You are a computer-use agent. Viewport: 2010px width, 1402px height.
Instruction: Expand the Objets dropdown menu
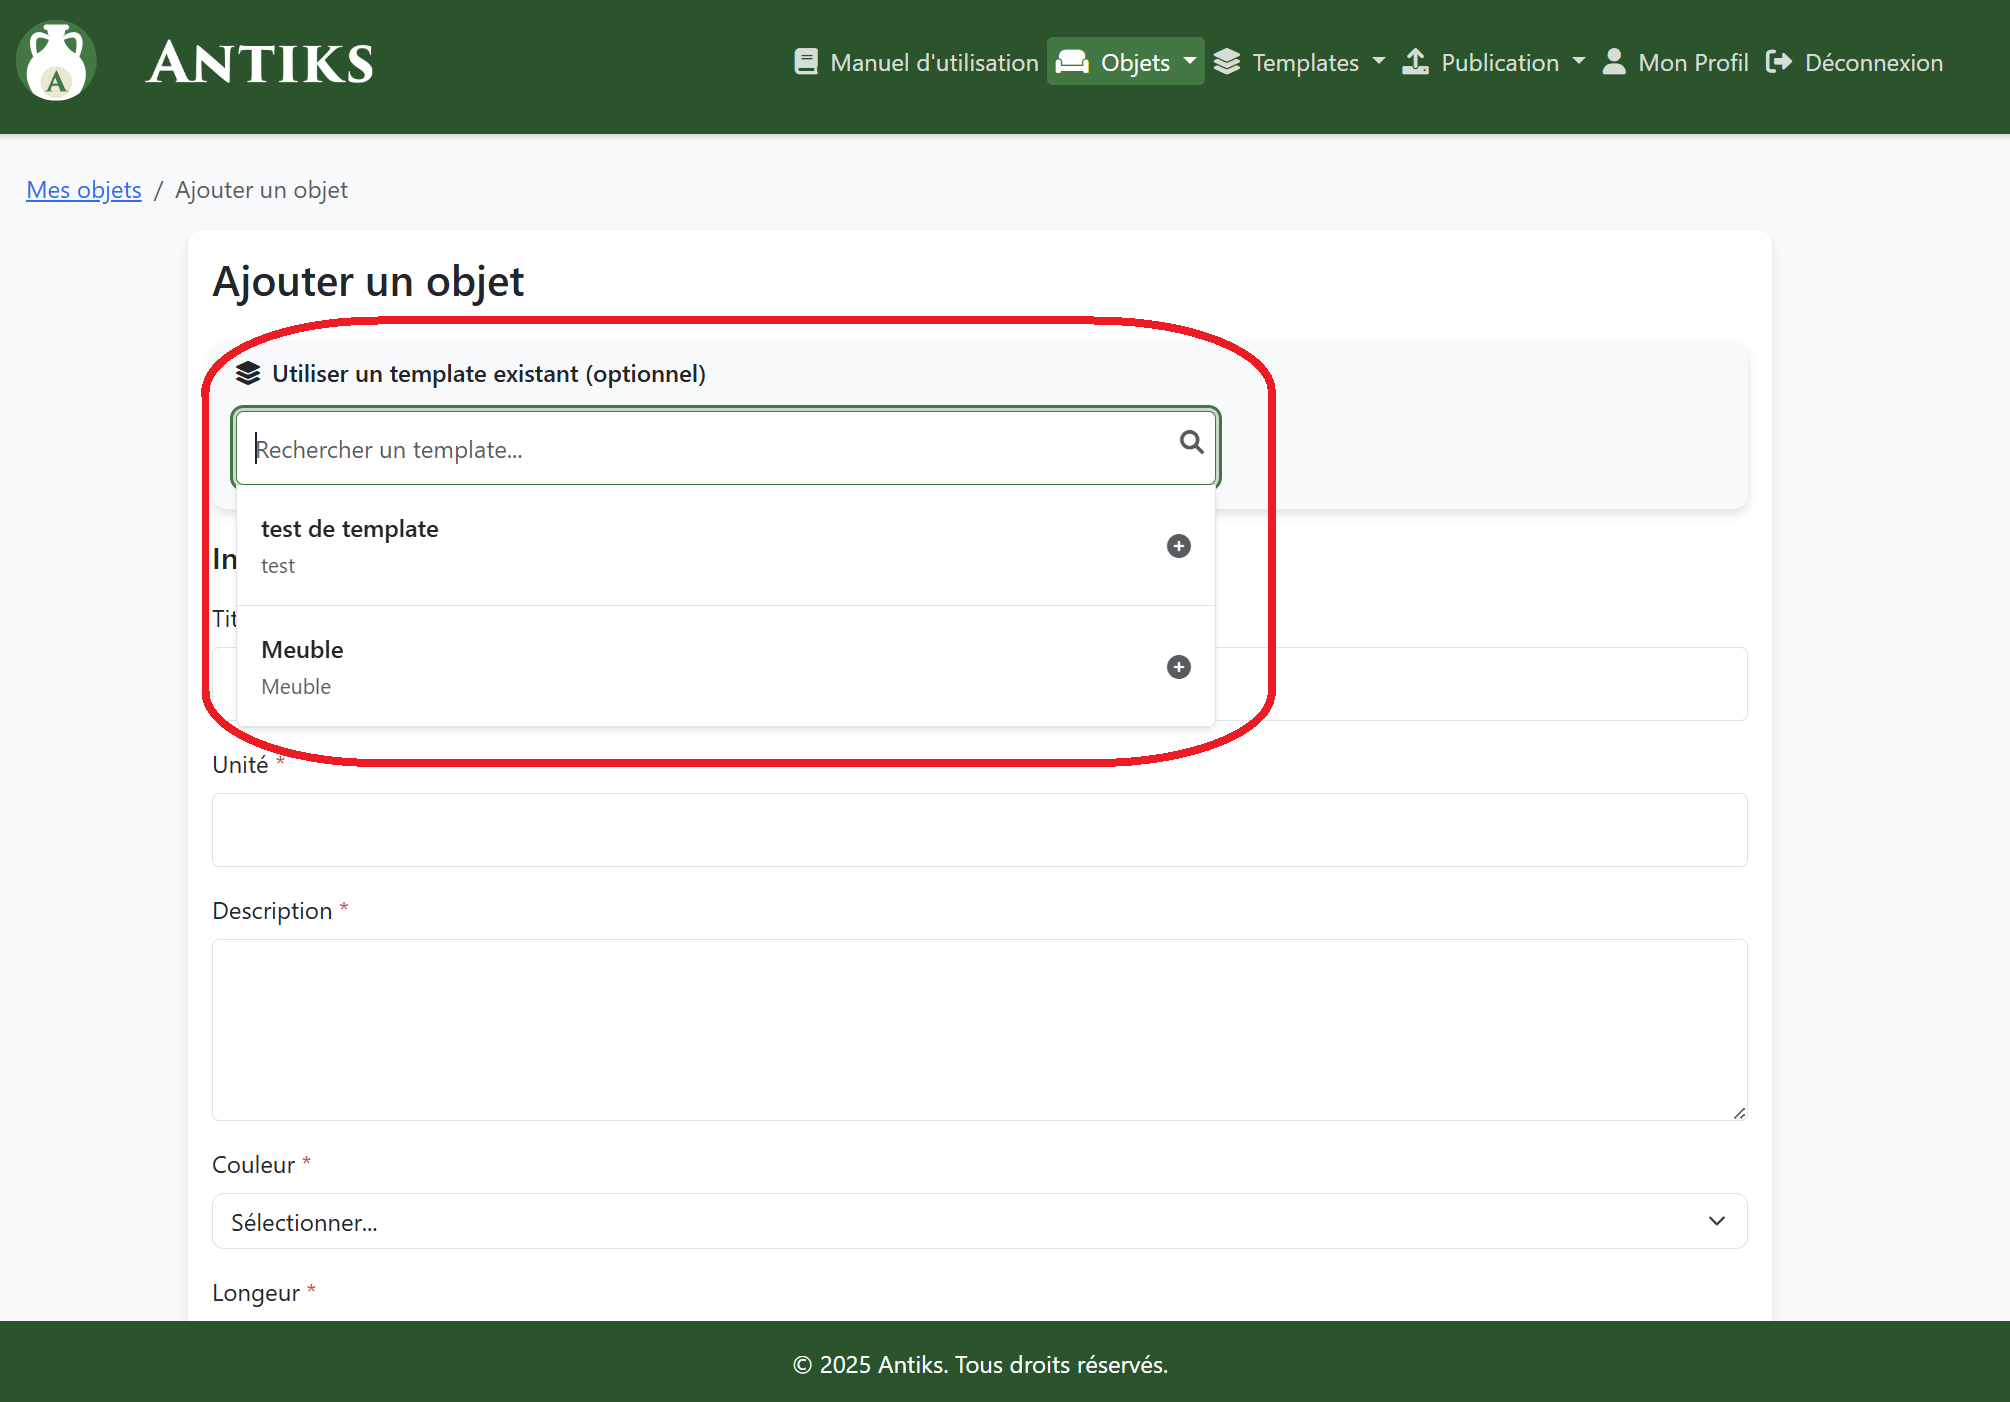click(x=1190, y=61)
